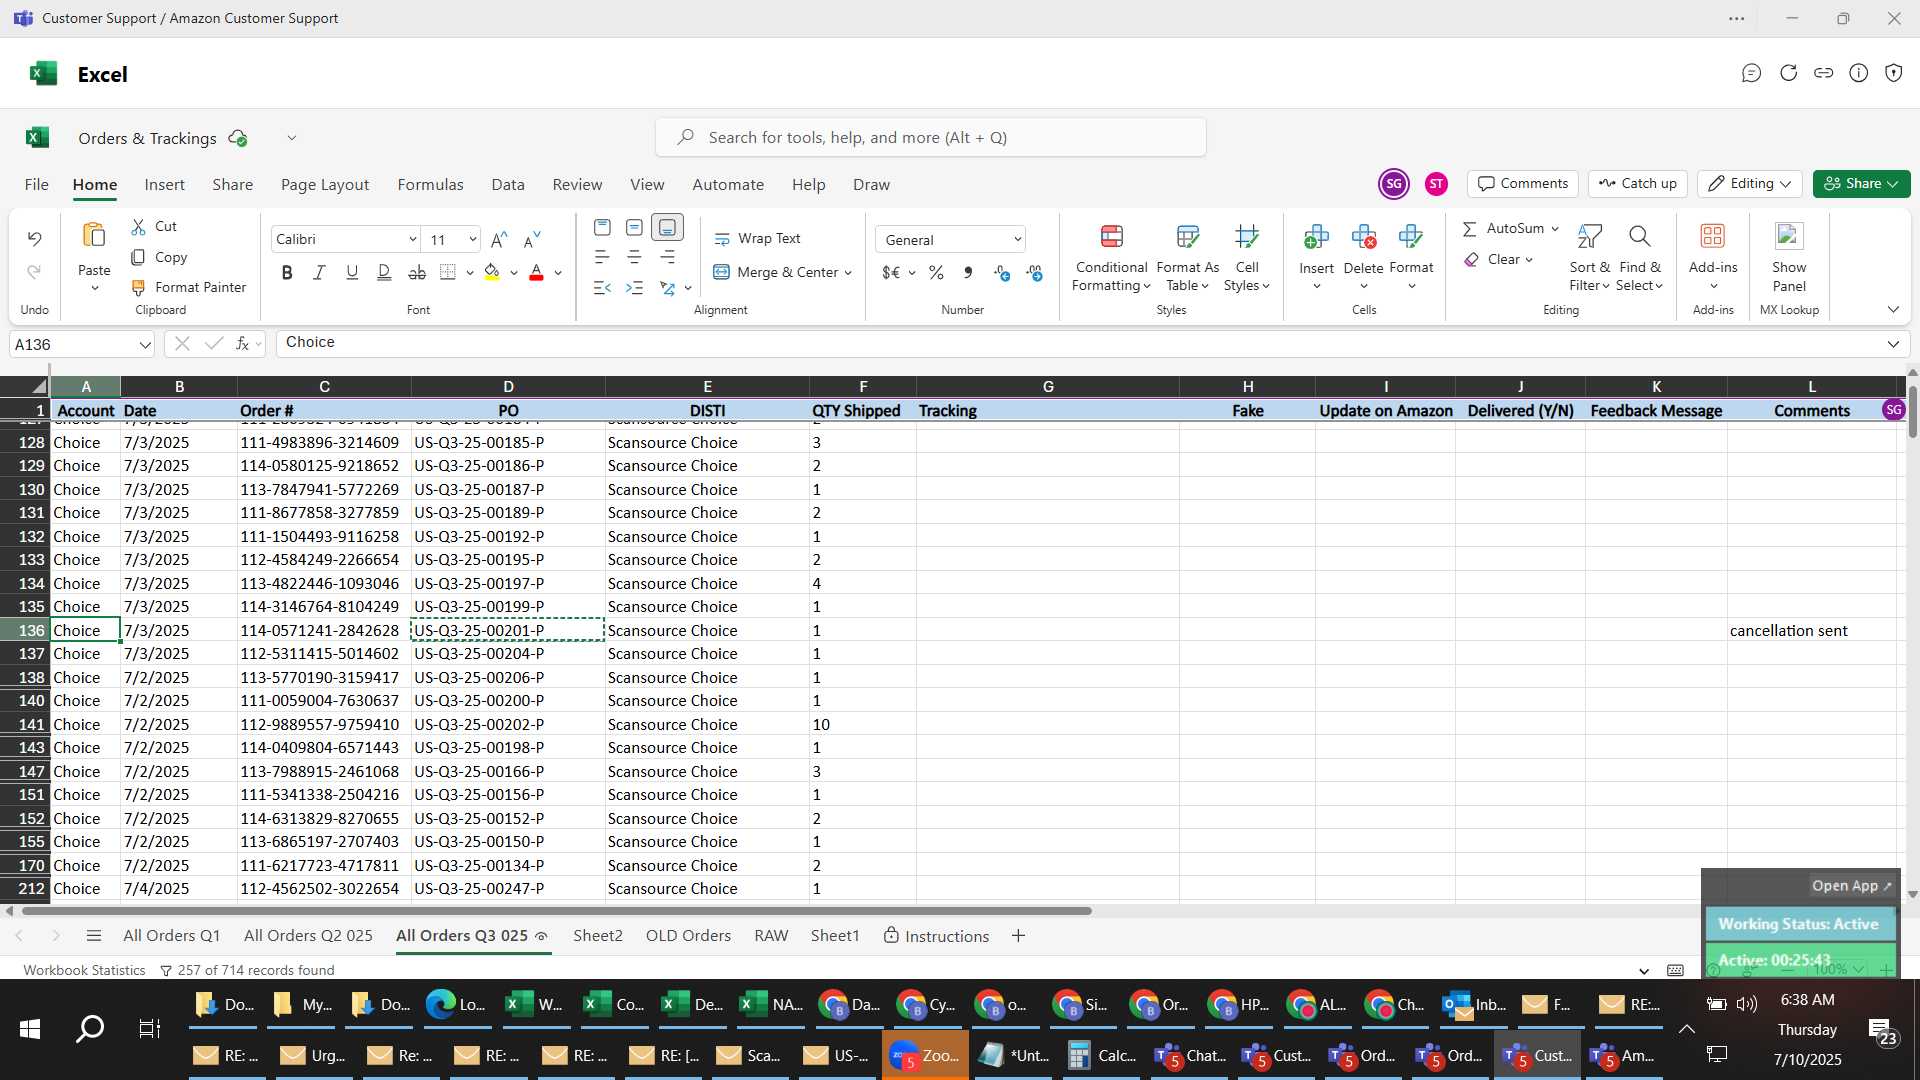This screenshot has height=1080, width=1920.
Task: Click the horizontal sheet scrollbar
Action: 556,911
